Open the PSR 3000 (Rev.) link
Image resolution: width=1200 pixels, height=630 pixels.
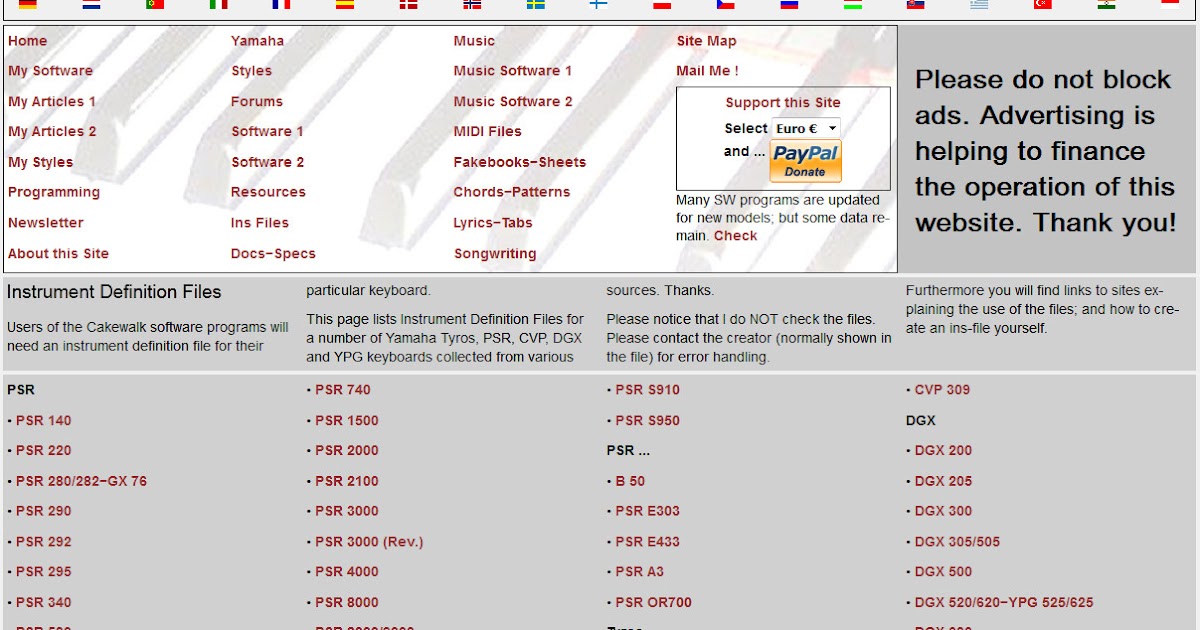pos(369,541)
